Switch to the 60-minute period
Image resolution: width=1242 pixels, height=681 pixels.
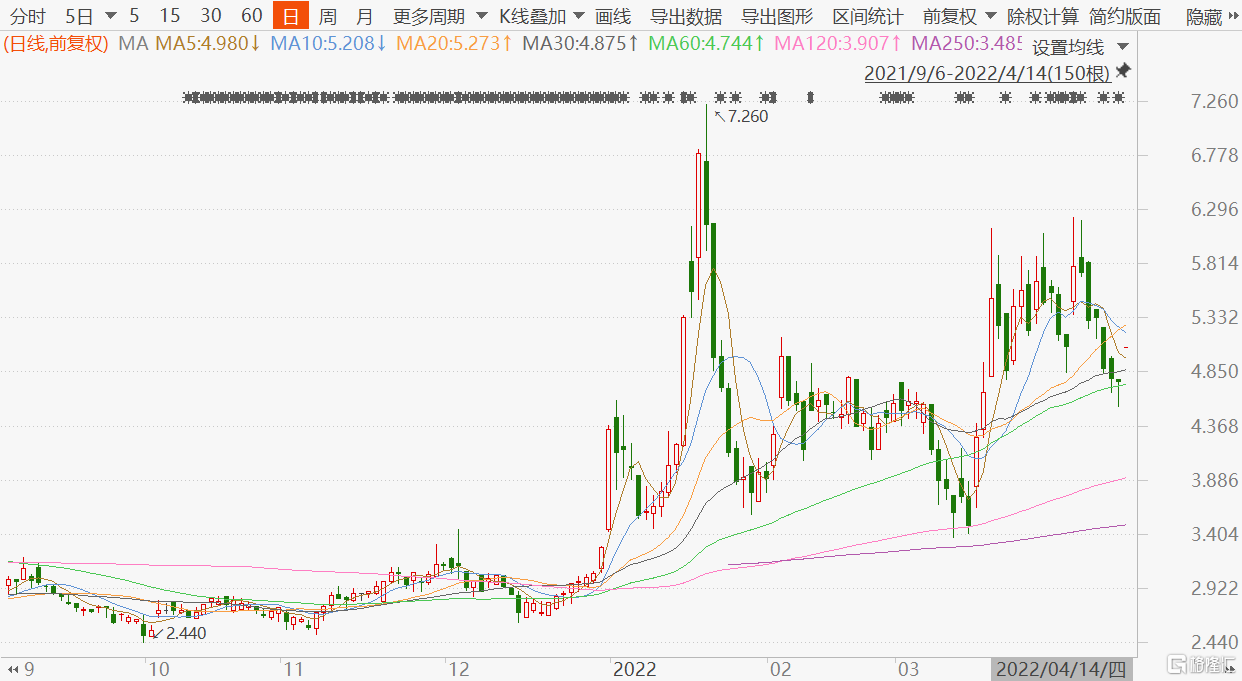click(252, 17)
